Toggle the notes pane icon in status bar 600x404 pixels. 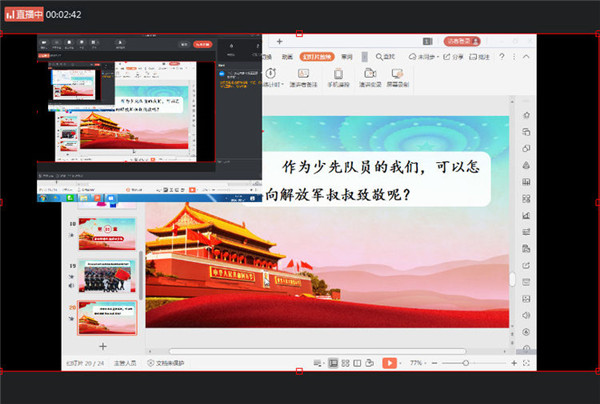coord(317,363)
